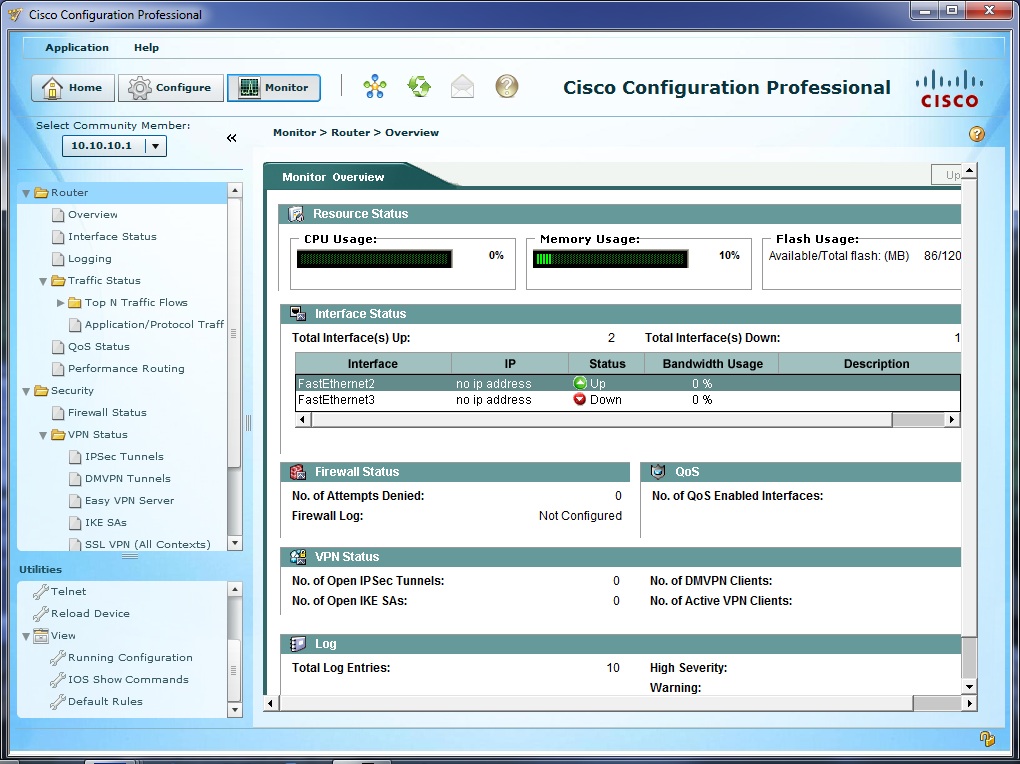1020x764 pixels.
Task: Click the yellow help icon near breadcrumb
Action: (x=976, y=134)
